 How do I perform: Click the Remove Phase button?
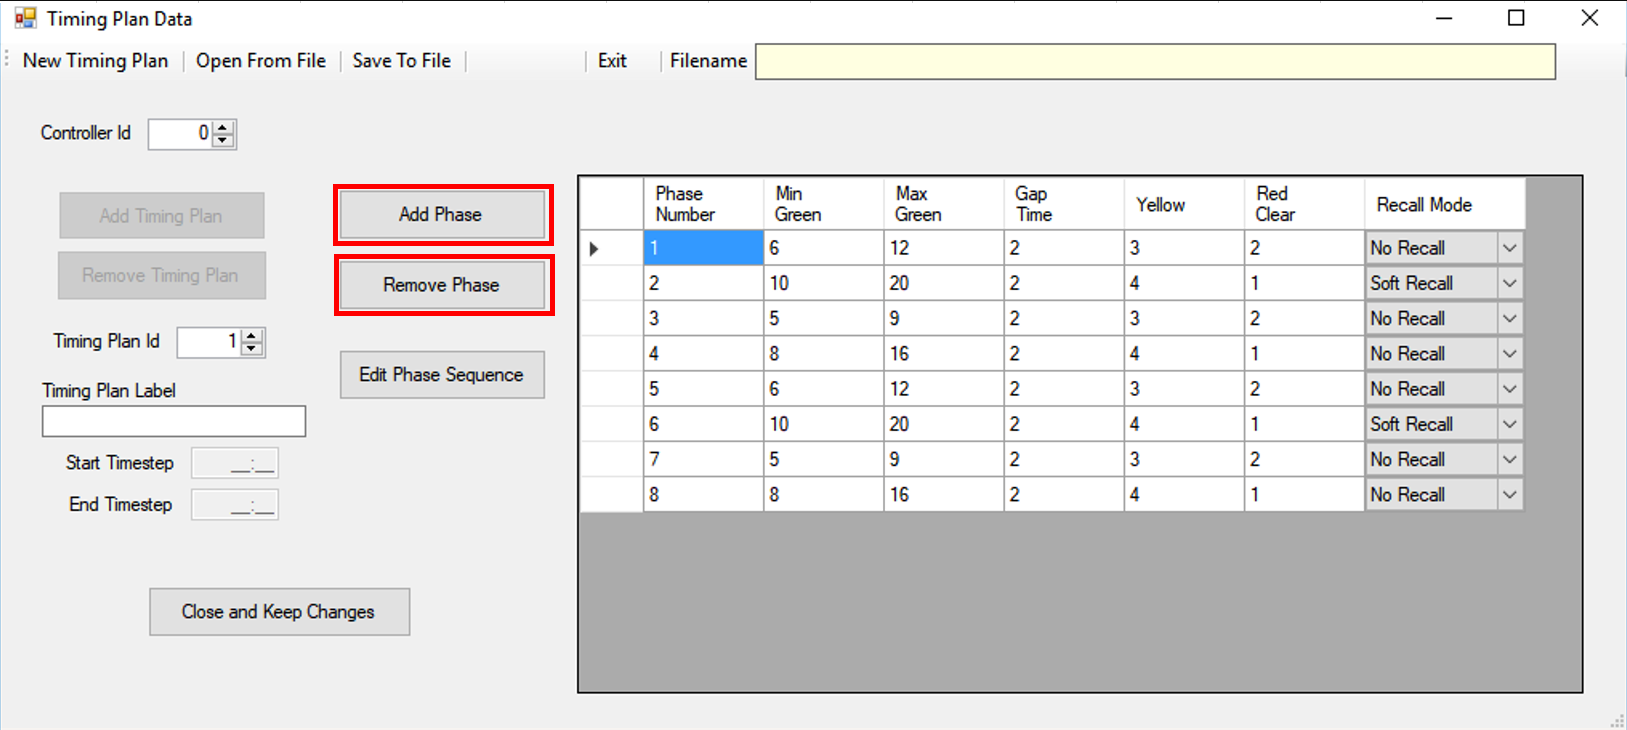tap(442, 285)
